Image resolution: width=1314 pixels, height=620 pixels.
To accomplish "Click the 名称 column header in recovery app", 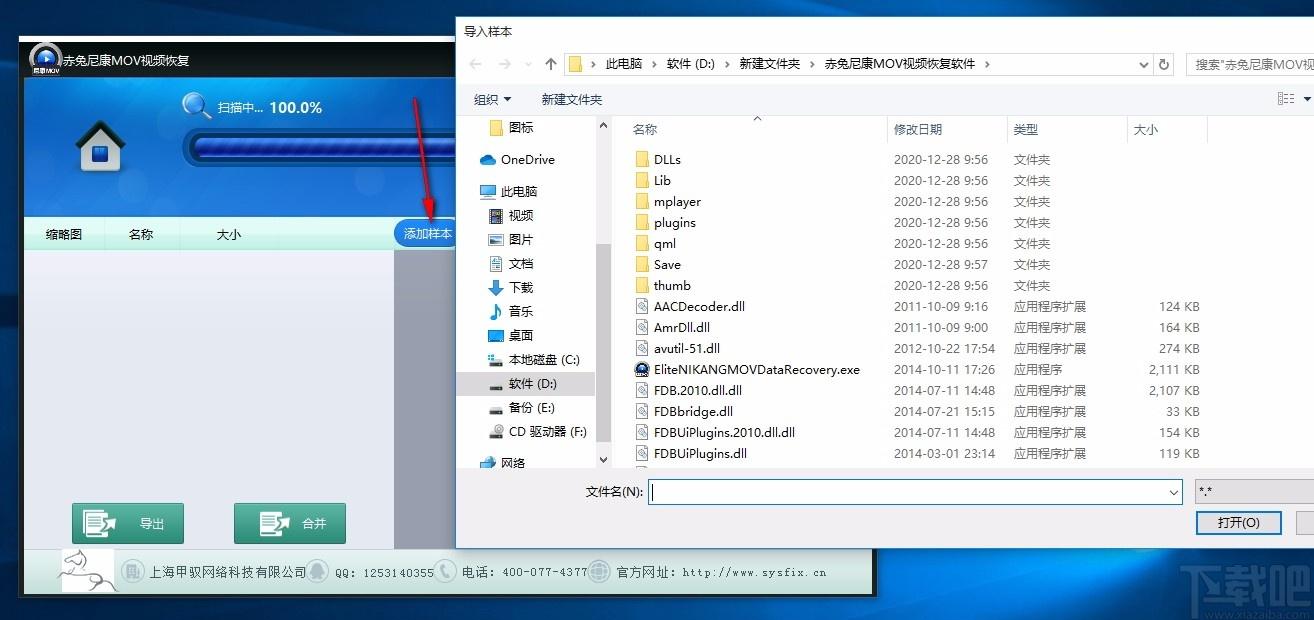I will click(x=141, y=235).
